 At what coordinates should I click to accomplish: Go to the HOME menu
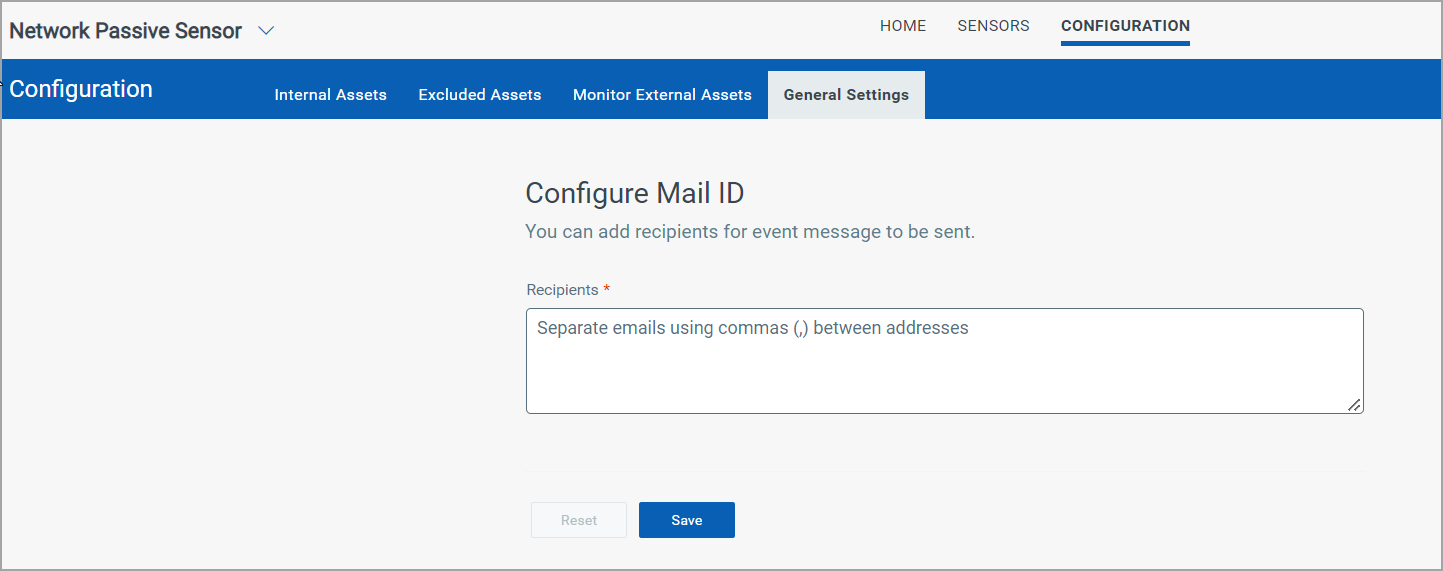pos(902,26)
